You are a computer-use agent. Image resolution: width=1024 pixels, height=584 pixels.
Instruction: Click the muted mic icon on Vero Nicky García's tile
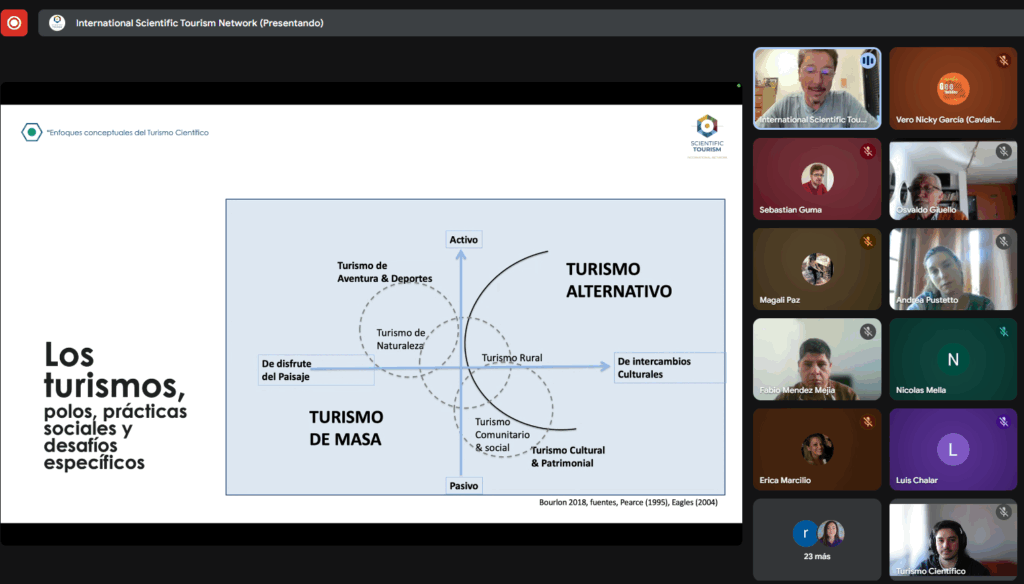click(x=1003, y=61)
